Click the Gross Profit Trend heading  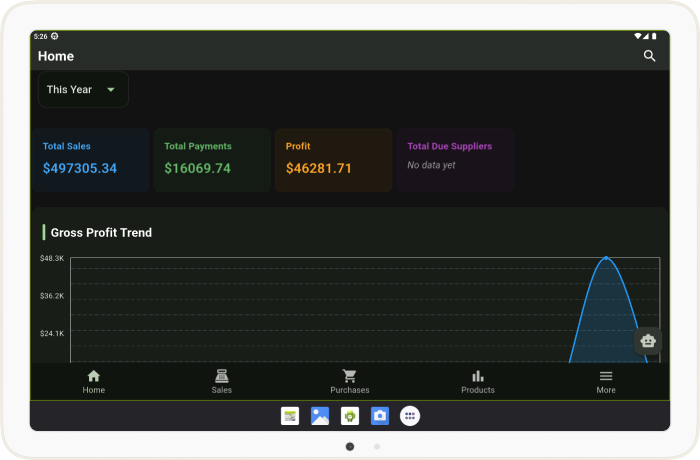(101, 233)
